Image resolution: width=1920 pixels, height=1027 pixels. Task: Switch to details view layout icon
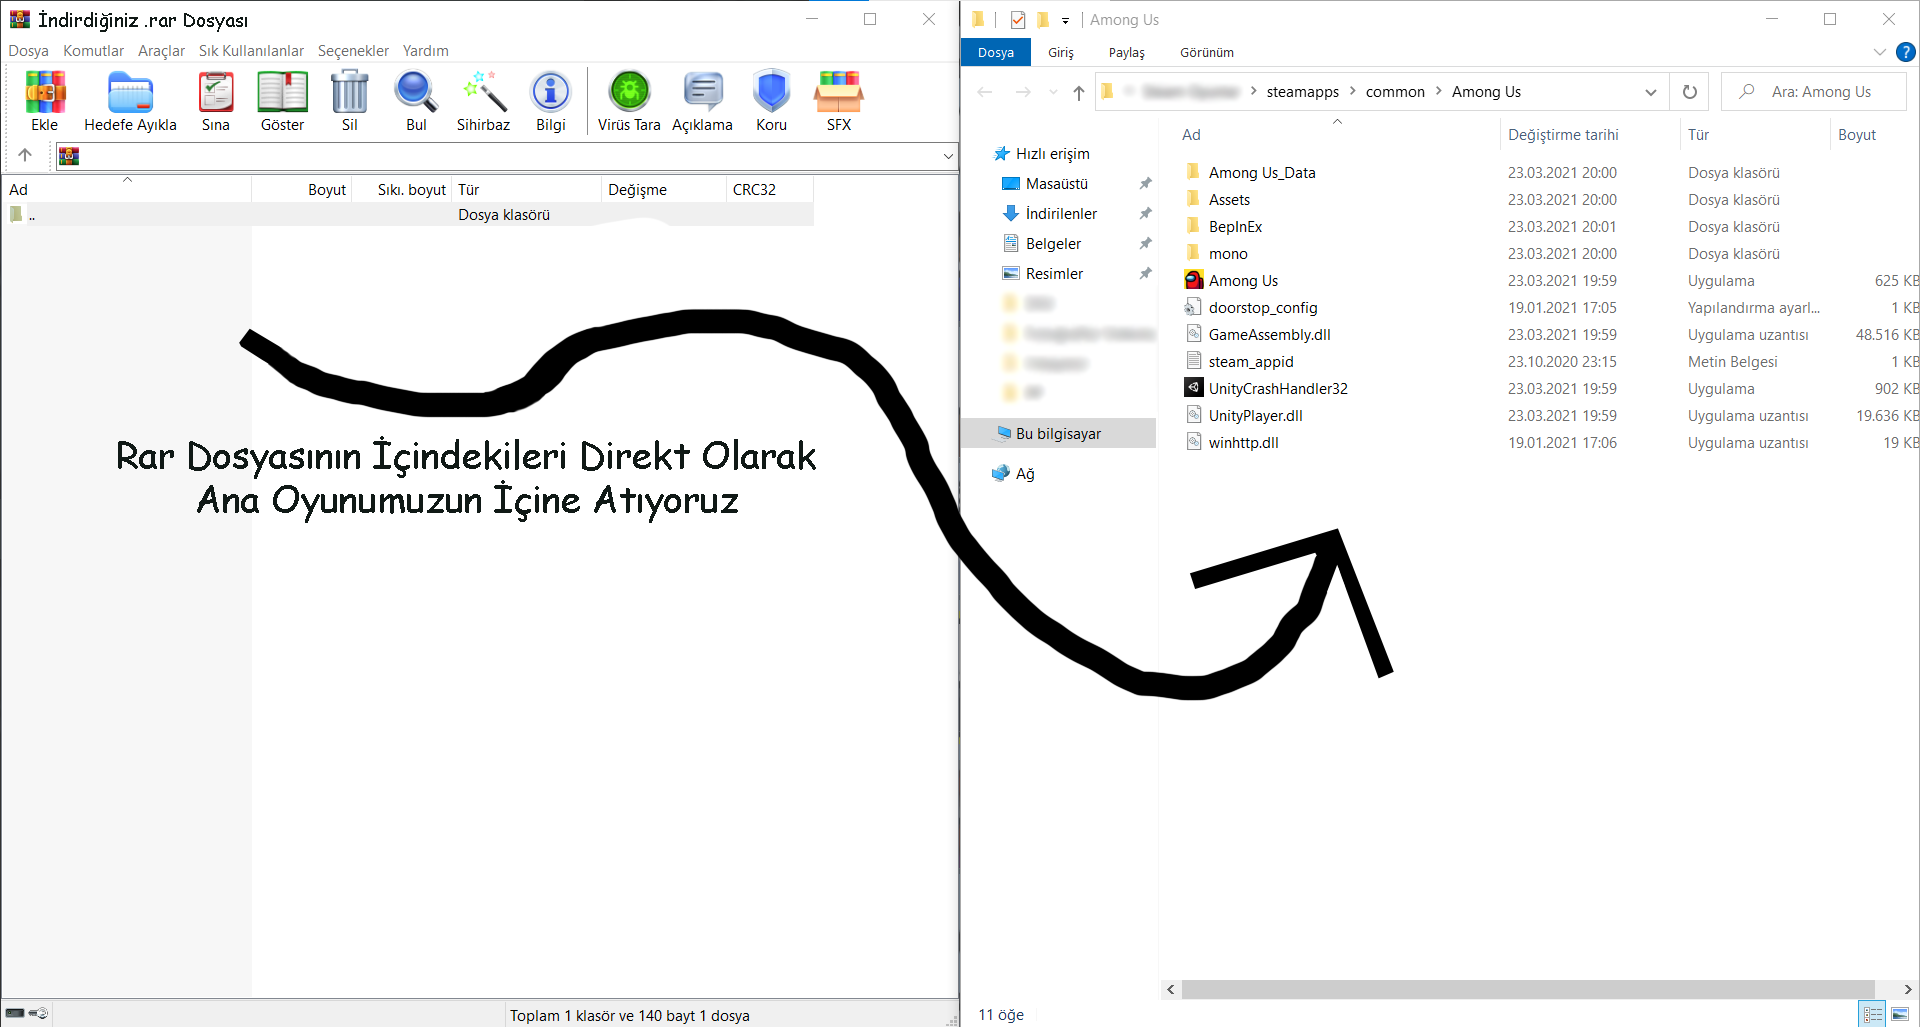click(1873, 1014)
